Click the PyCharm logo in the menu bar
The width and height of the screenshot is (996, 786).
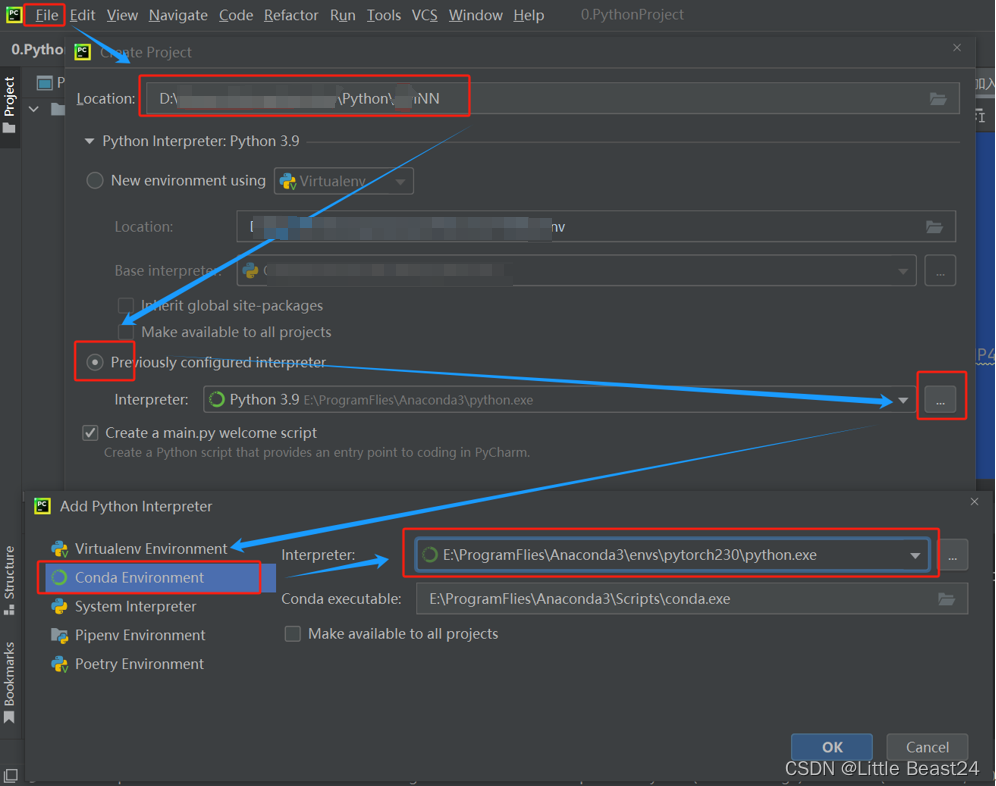13,15
